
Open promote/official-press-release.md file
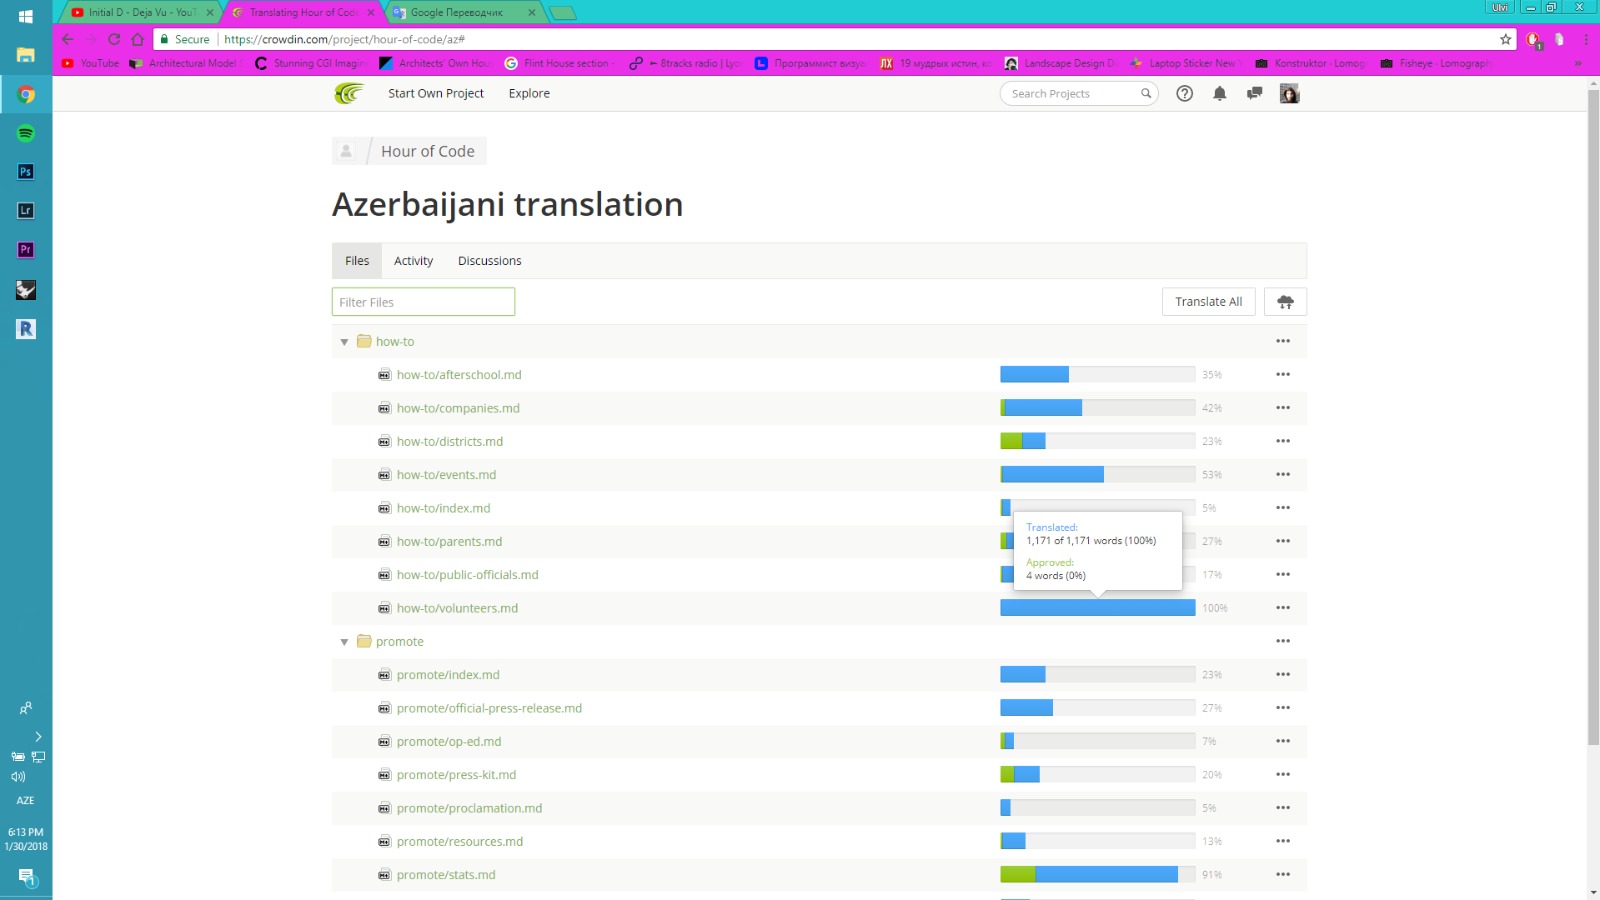[x=489, y=708]
